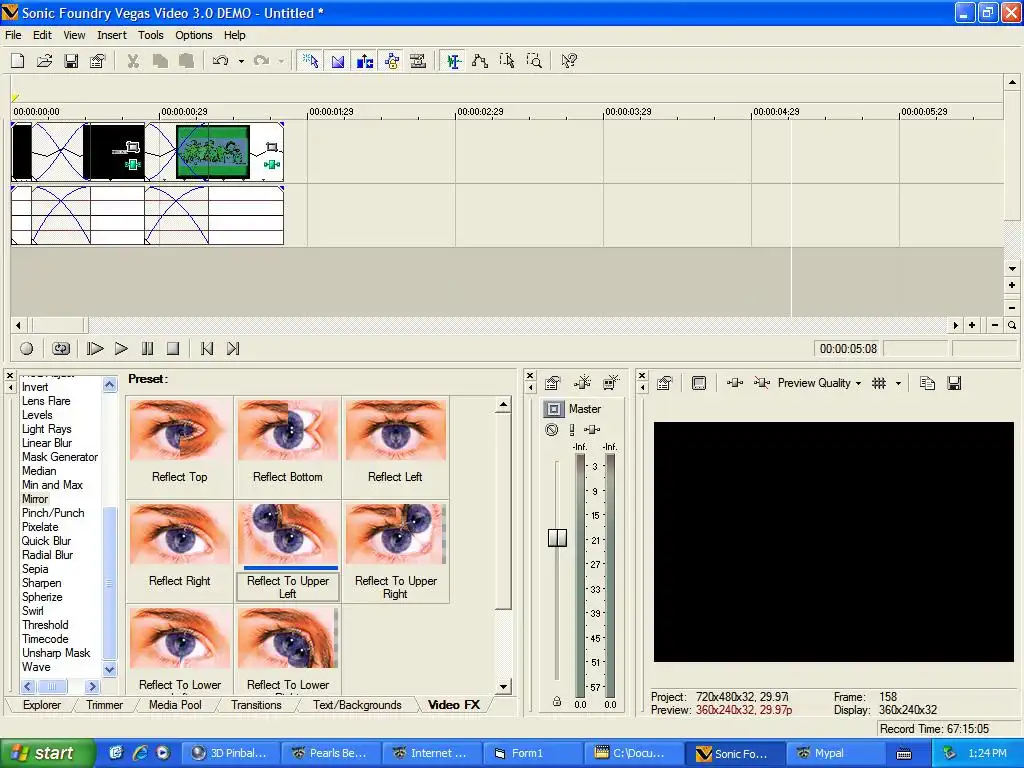Zoom in track height plus button
The width and height of the screenshot is (1024, 768).
(1012, 285)
